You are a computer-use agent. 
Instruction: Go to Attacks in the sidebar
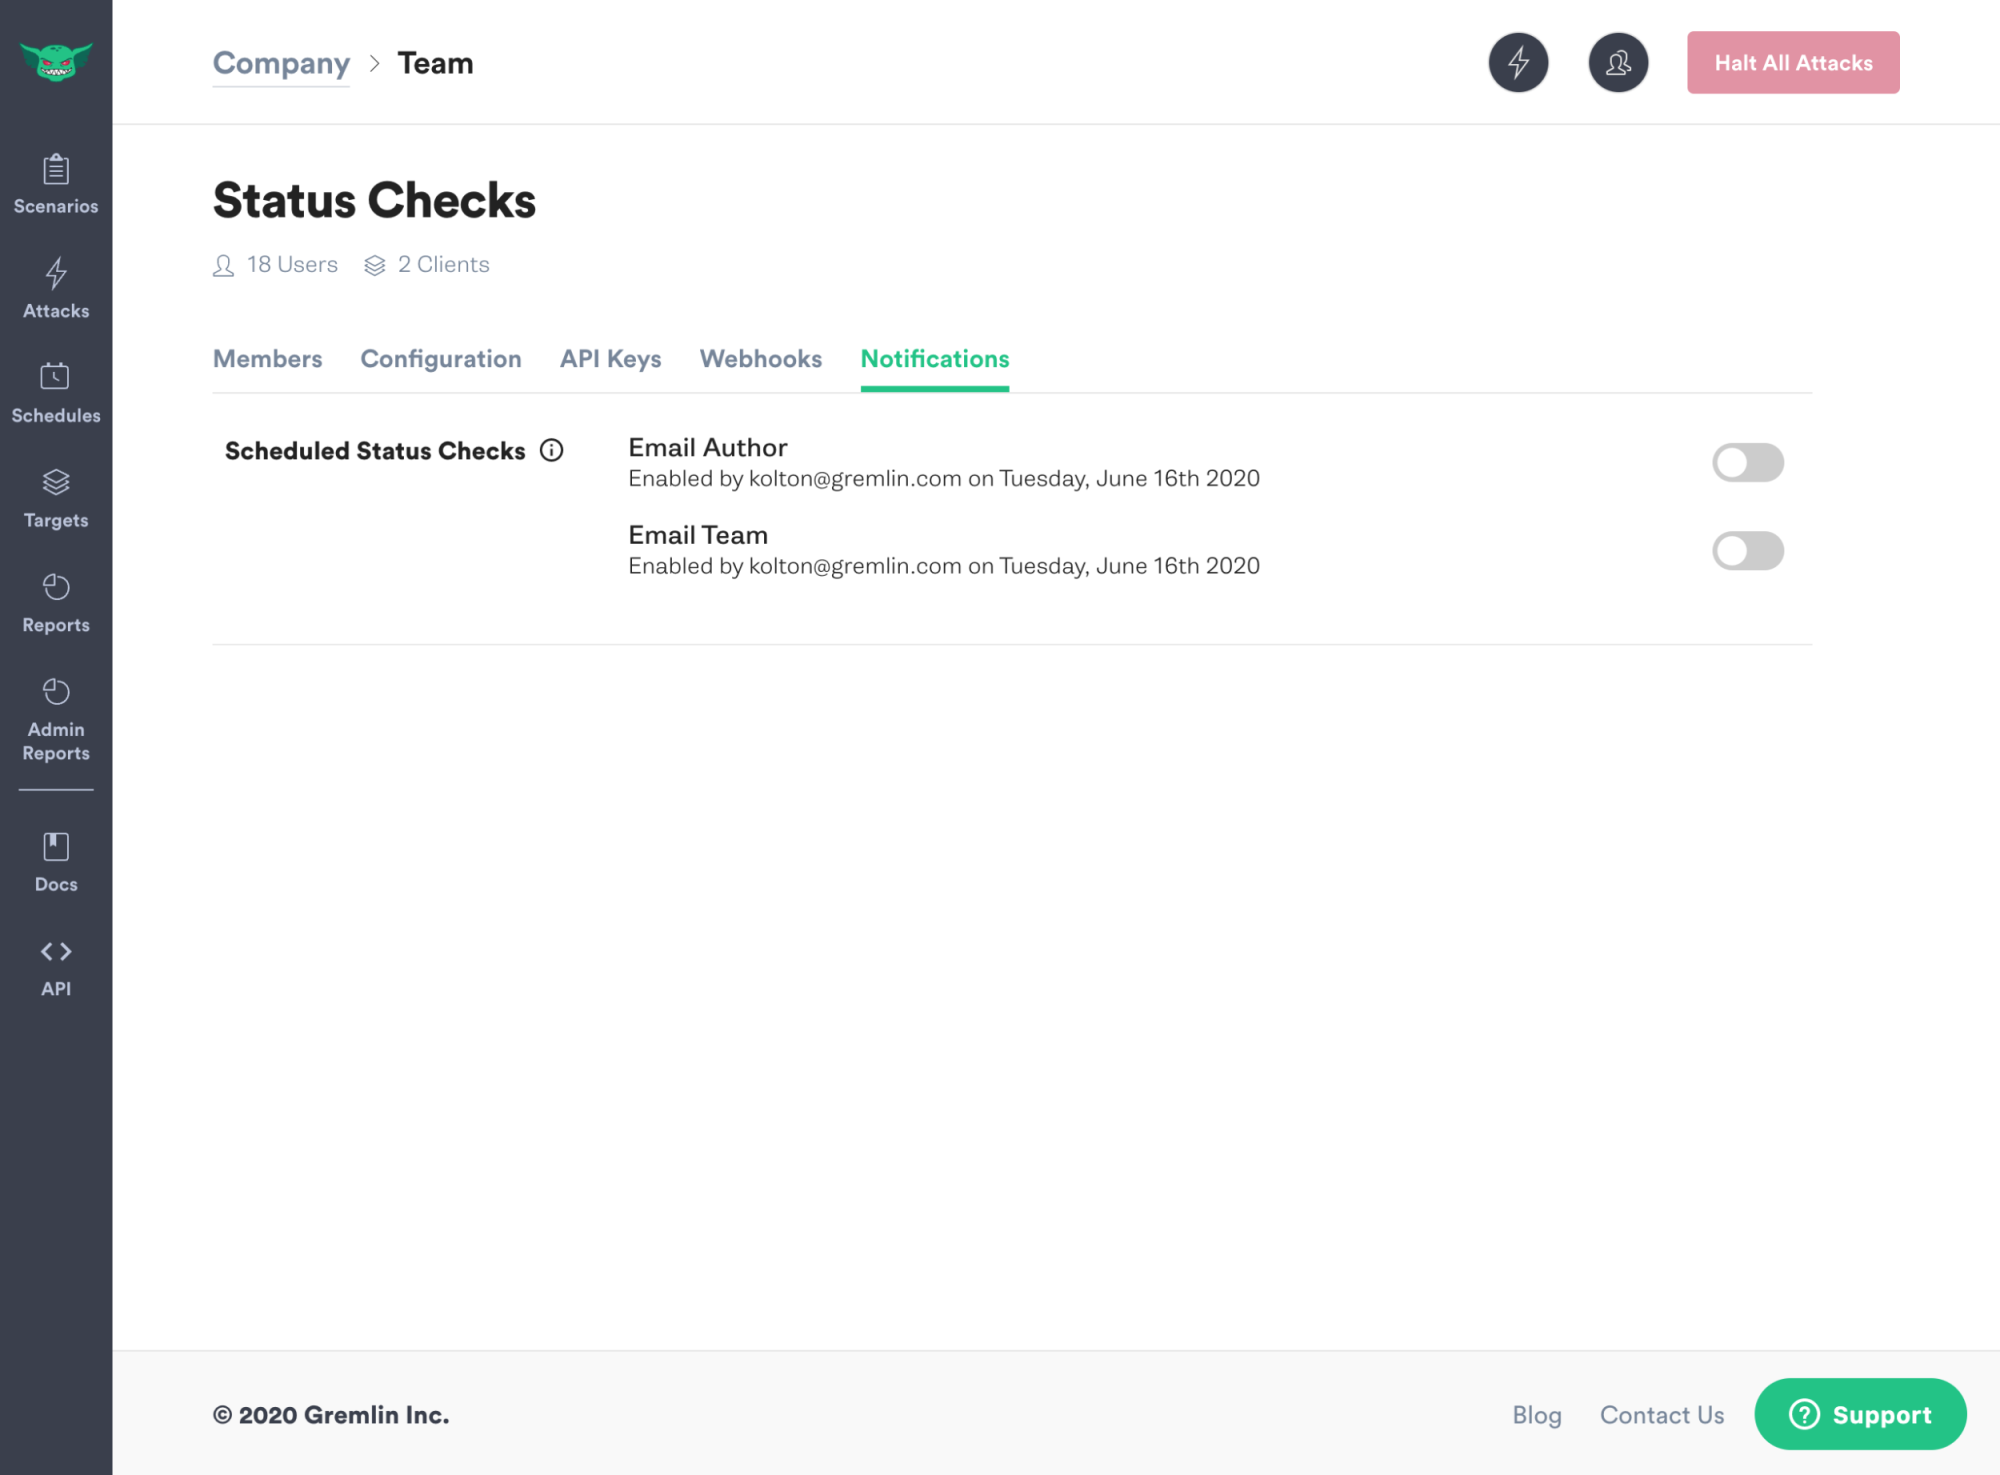click(x=56, y=289)
